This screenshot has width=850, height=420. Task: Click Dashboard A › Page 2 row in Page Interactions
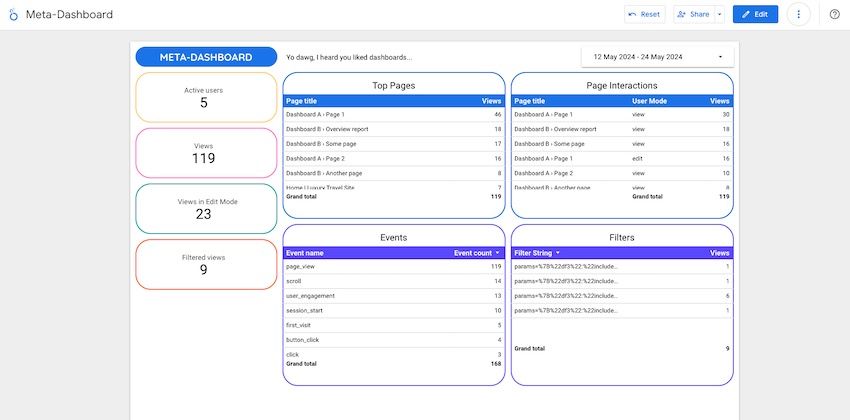point(622,173)
